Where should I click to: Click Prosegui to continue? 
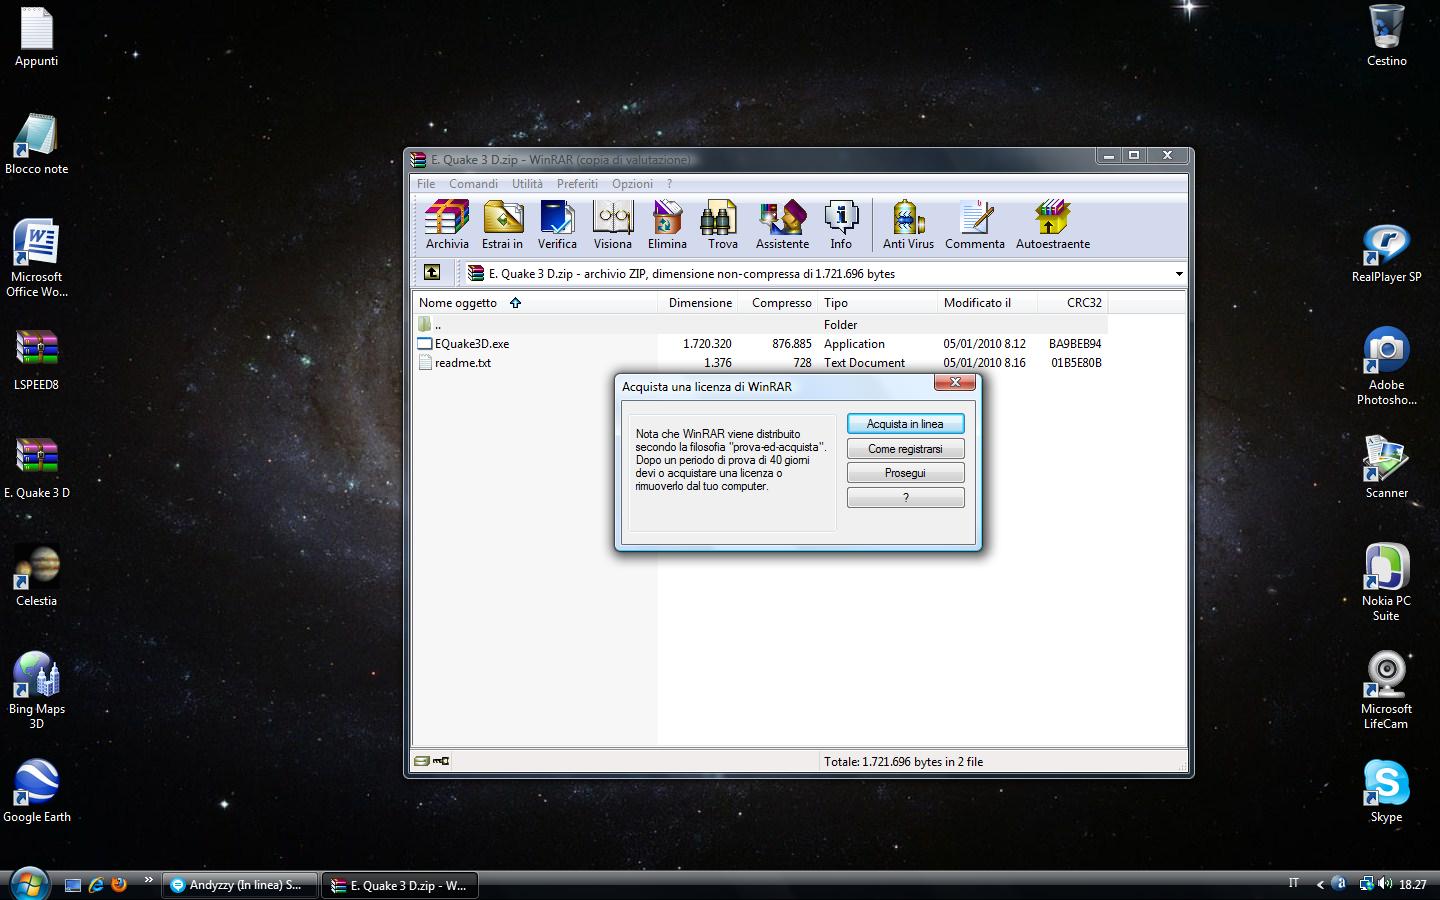(905, 473)
